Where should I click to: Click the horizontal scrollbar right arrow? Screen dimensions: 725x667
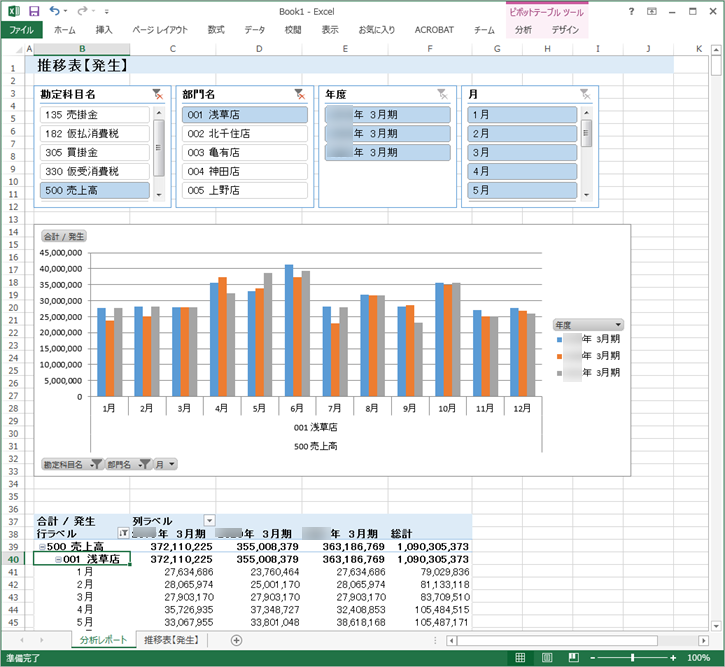(x=703, y=641)
